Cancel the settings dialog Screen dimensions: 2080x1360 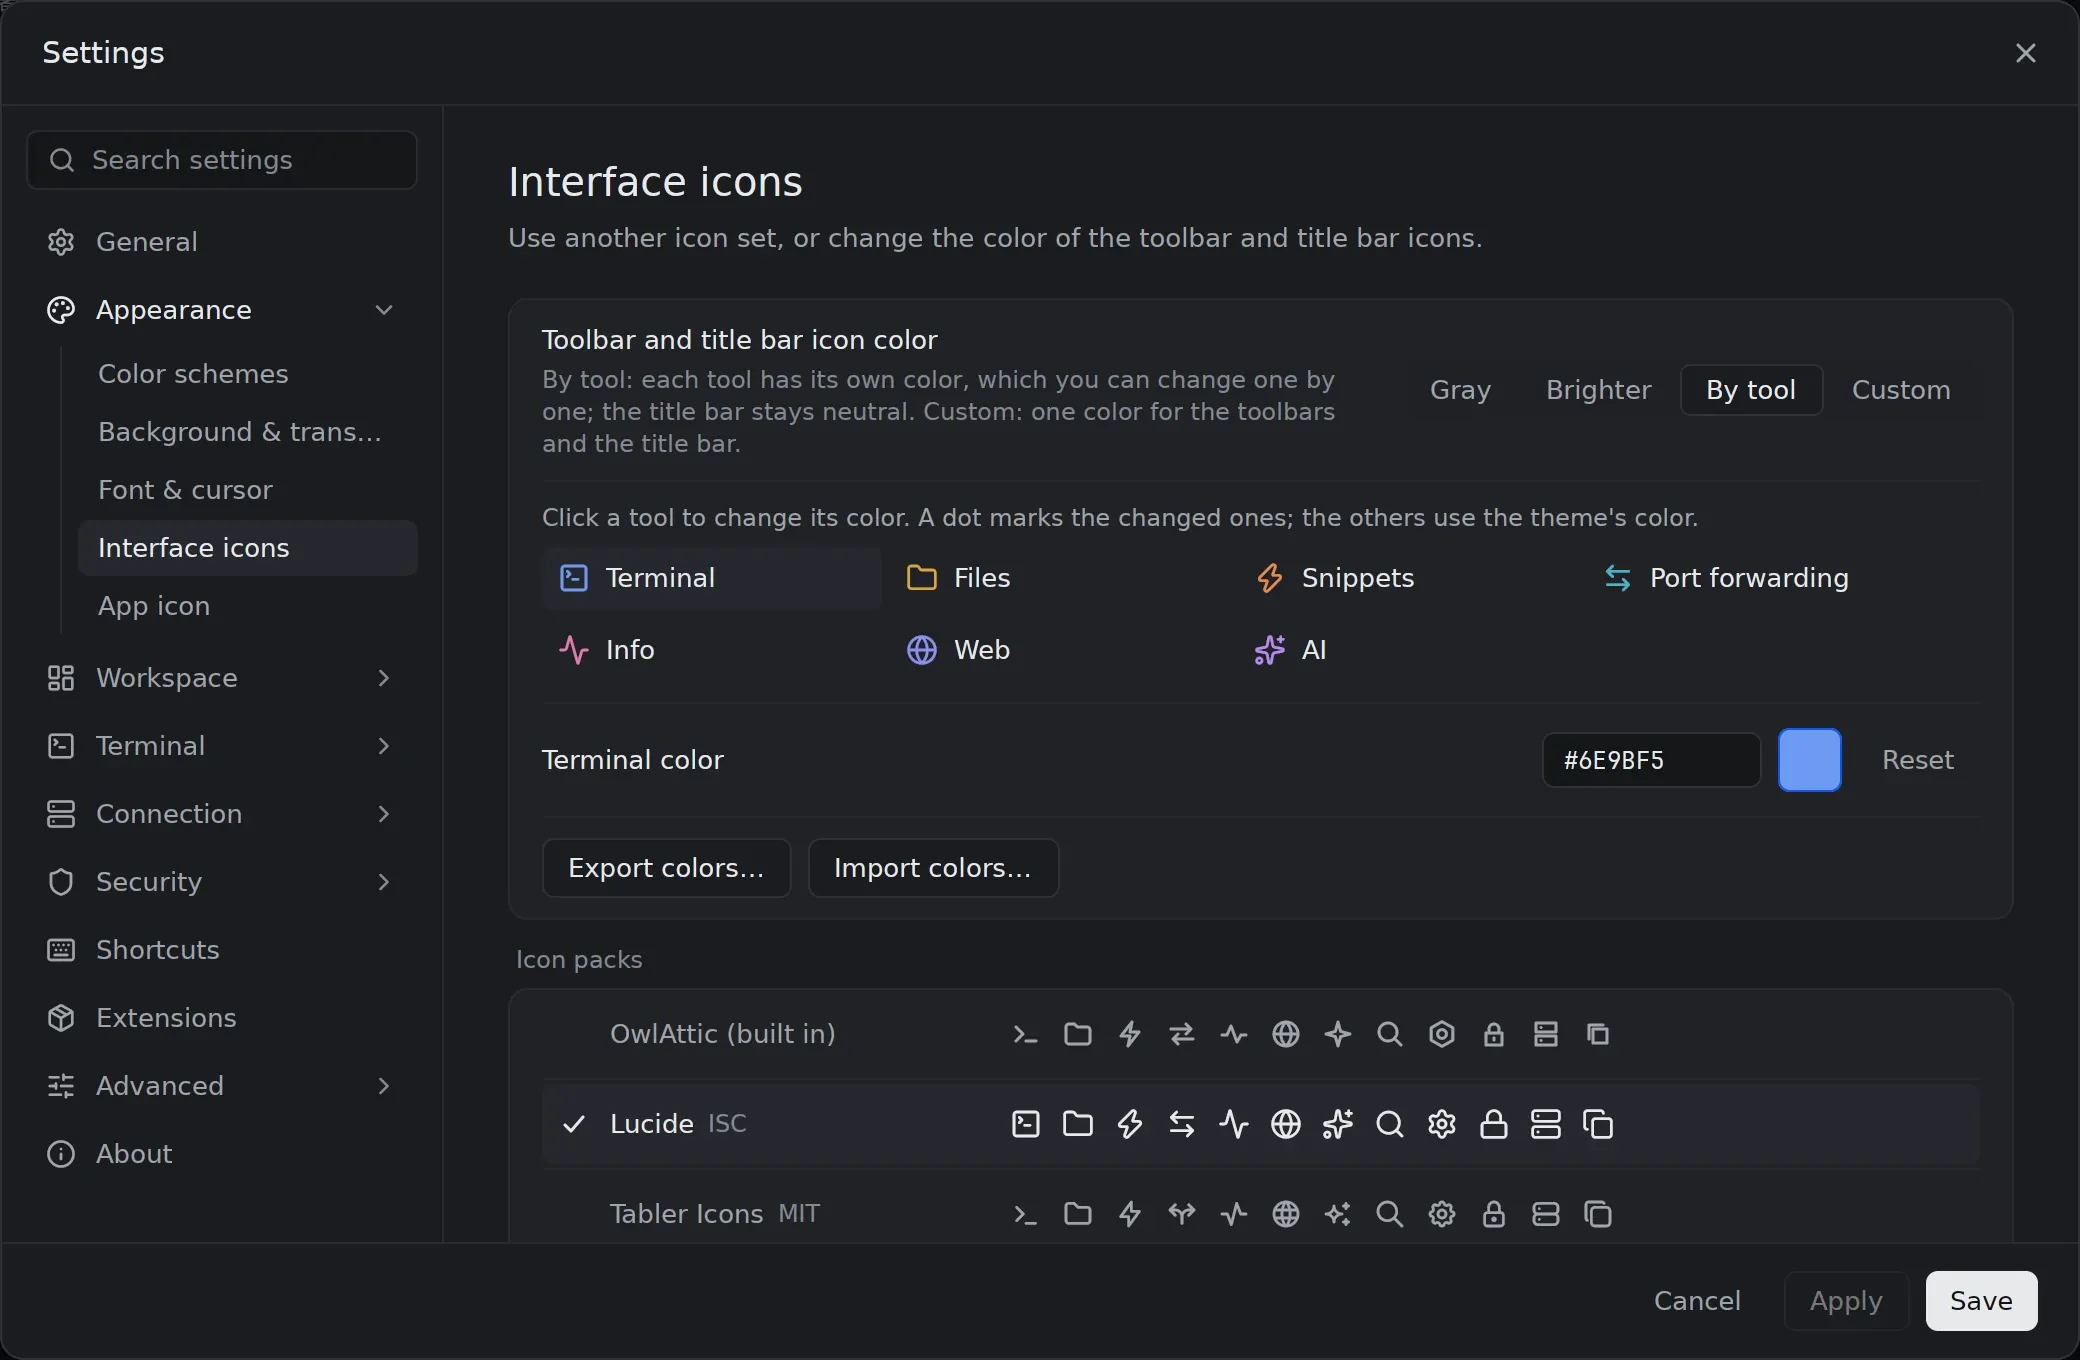pyautogui.click(x=1697, y=1301)
